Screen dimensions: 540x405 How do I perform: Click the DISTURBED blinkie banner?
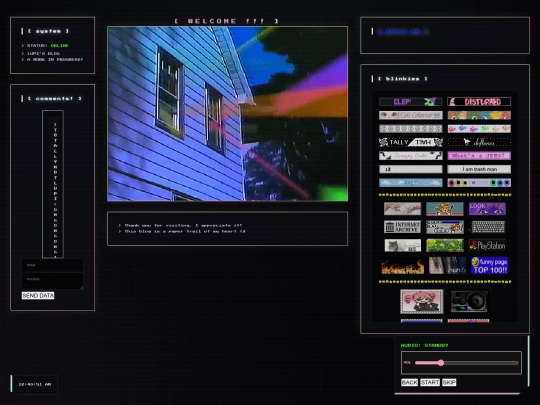click(x=479, y=102)
